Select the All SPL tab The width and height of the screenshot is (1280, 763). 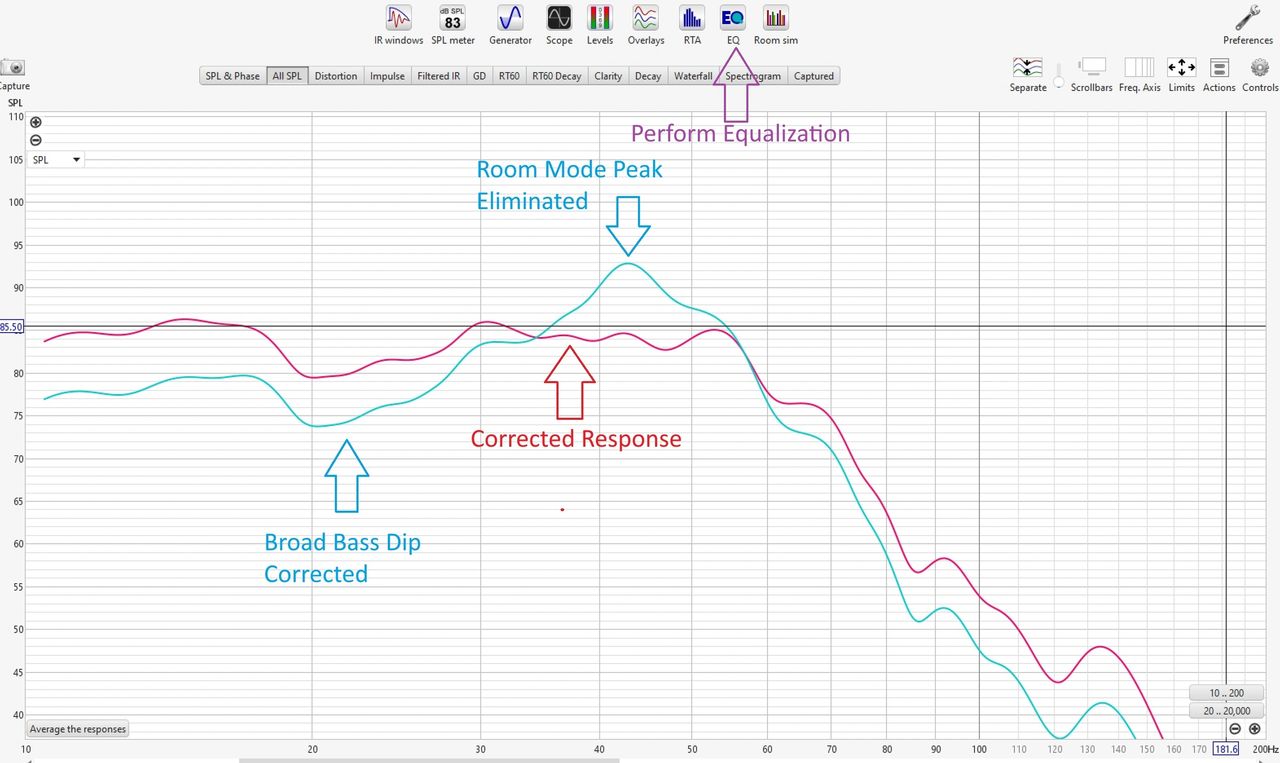click(287, 76)
